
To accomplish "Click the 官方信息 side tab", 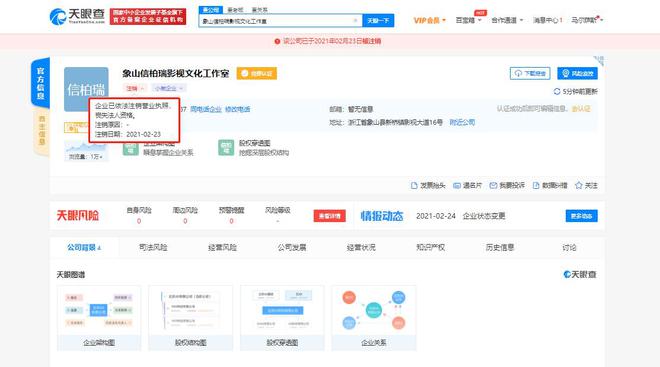I will [x=40, y=82].
